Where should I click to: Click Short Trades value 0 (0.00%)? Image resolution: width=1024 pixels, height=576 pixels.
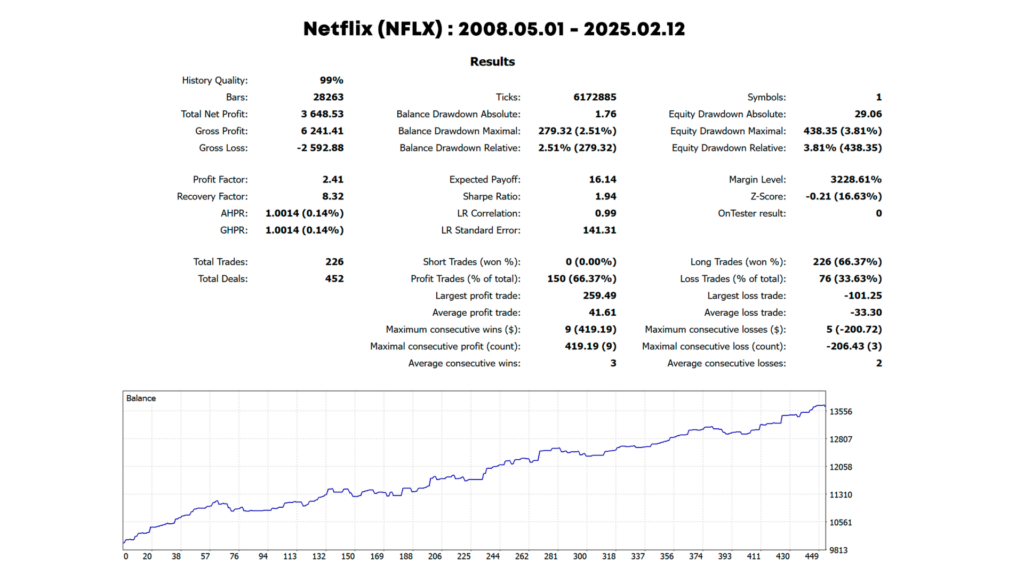pyautogui.click(x=591, y=262)
